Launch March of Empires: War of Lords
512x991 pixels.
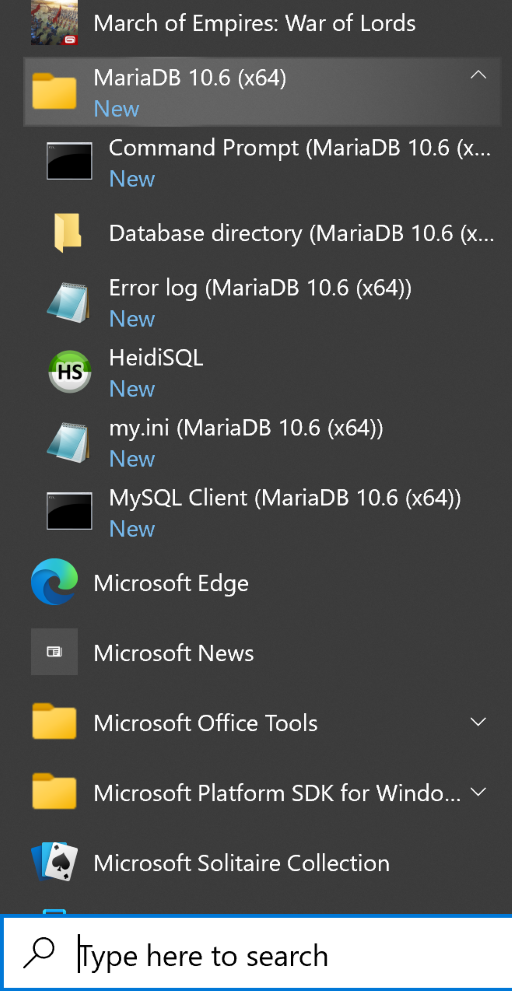click(x=254, y=23)
